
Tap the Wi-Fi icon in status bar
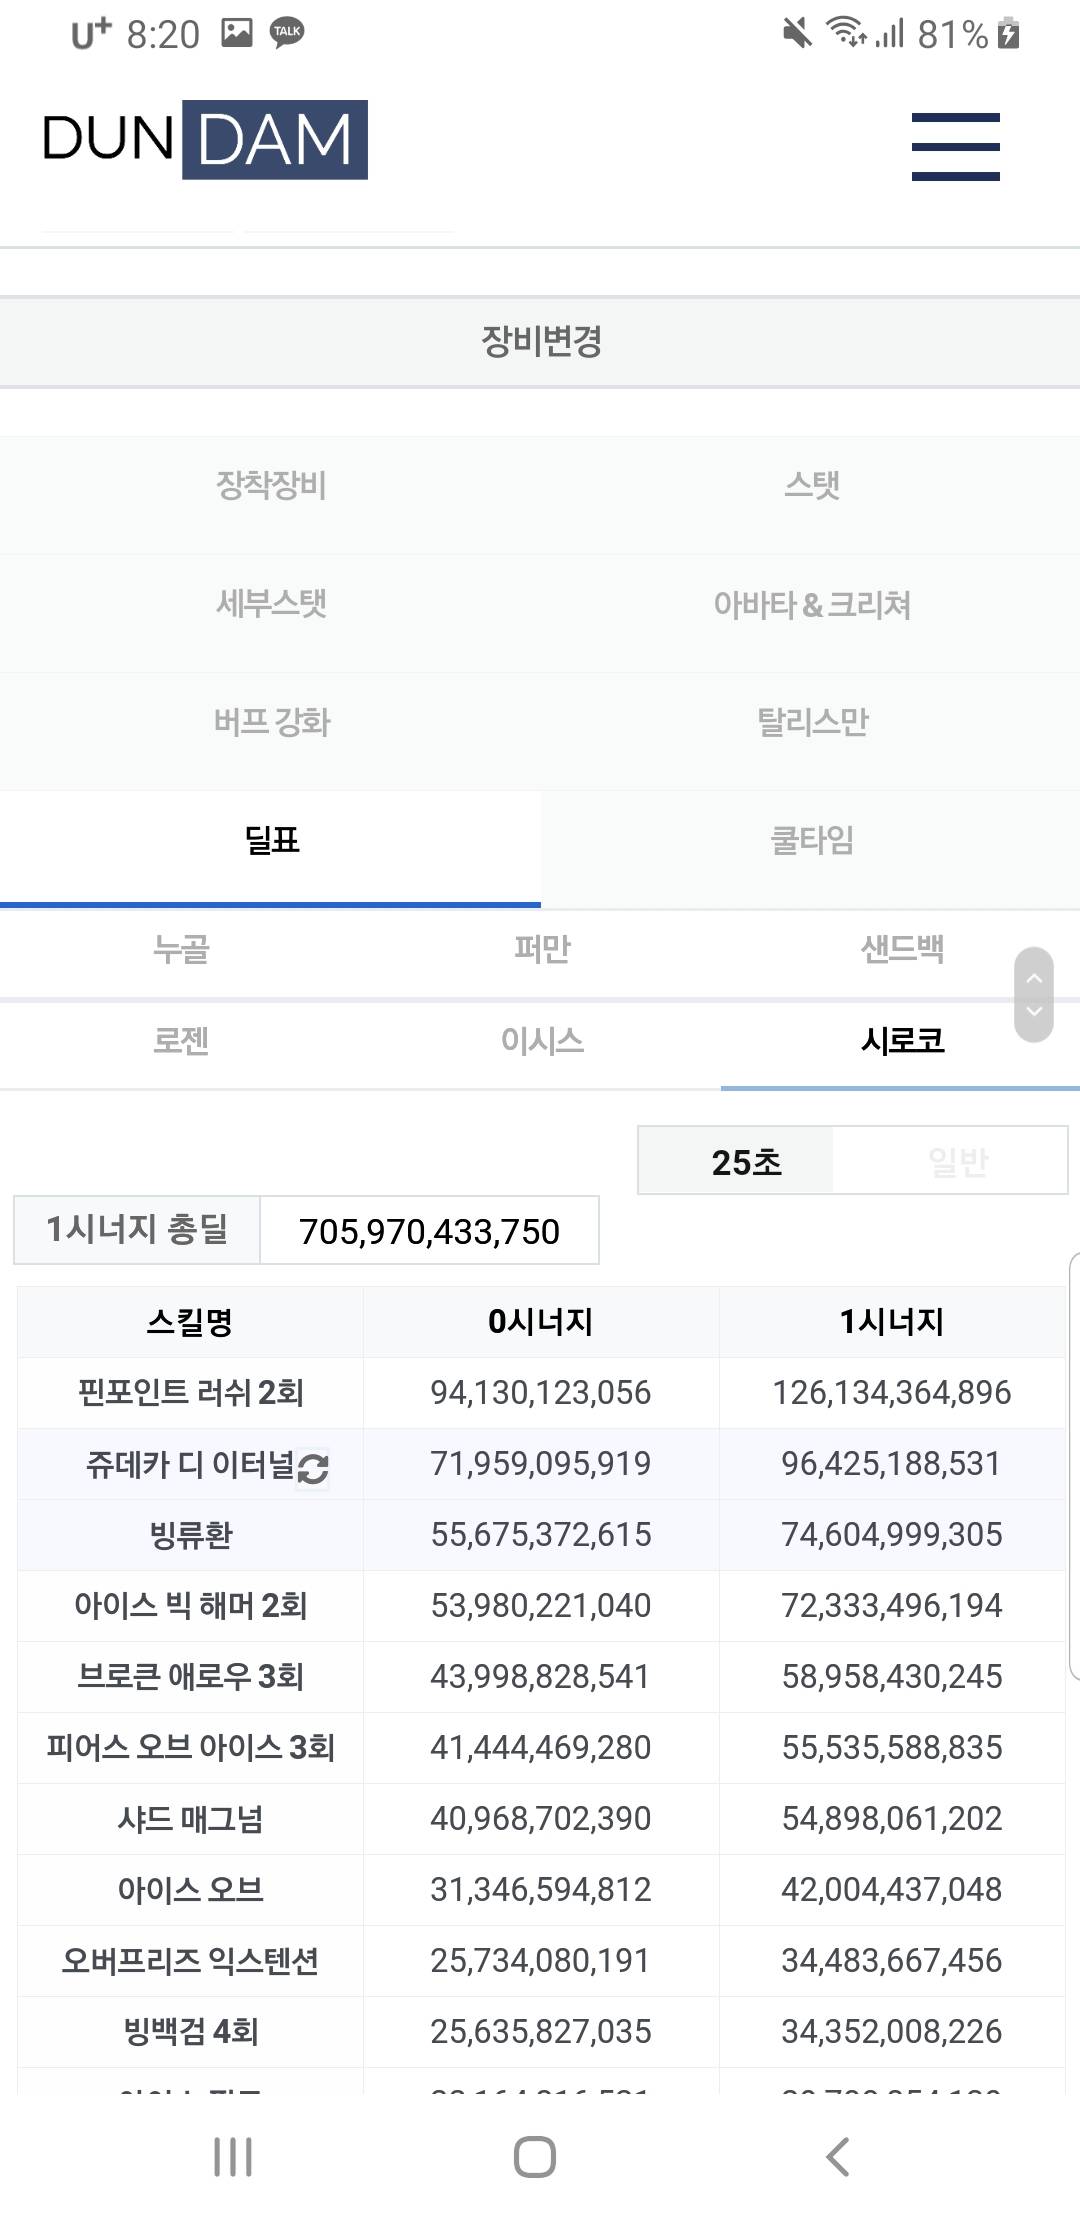click(x=846, y=33)
